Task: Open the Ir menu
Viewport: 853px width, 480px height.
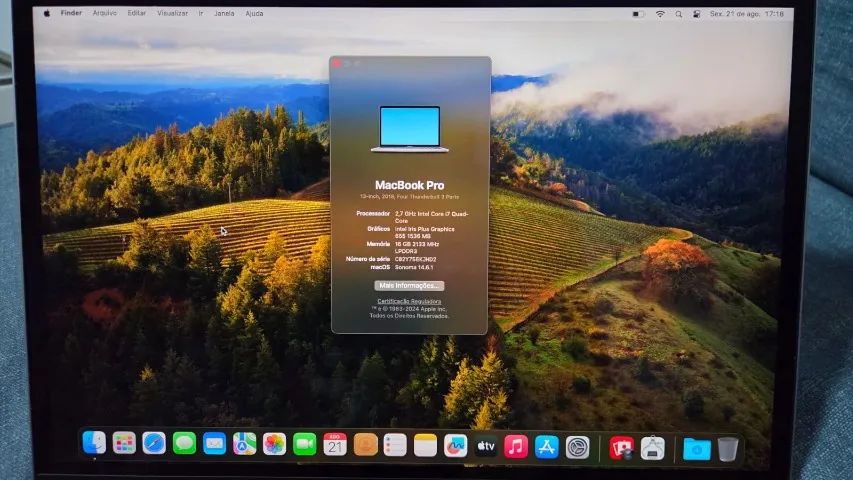Action: pos(201,13)
